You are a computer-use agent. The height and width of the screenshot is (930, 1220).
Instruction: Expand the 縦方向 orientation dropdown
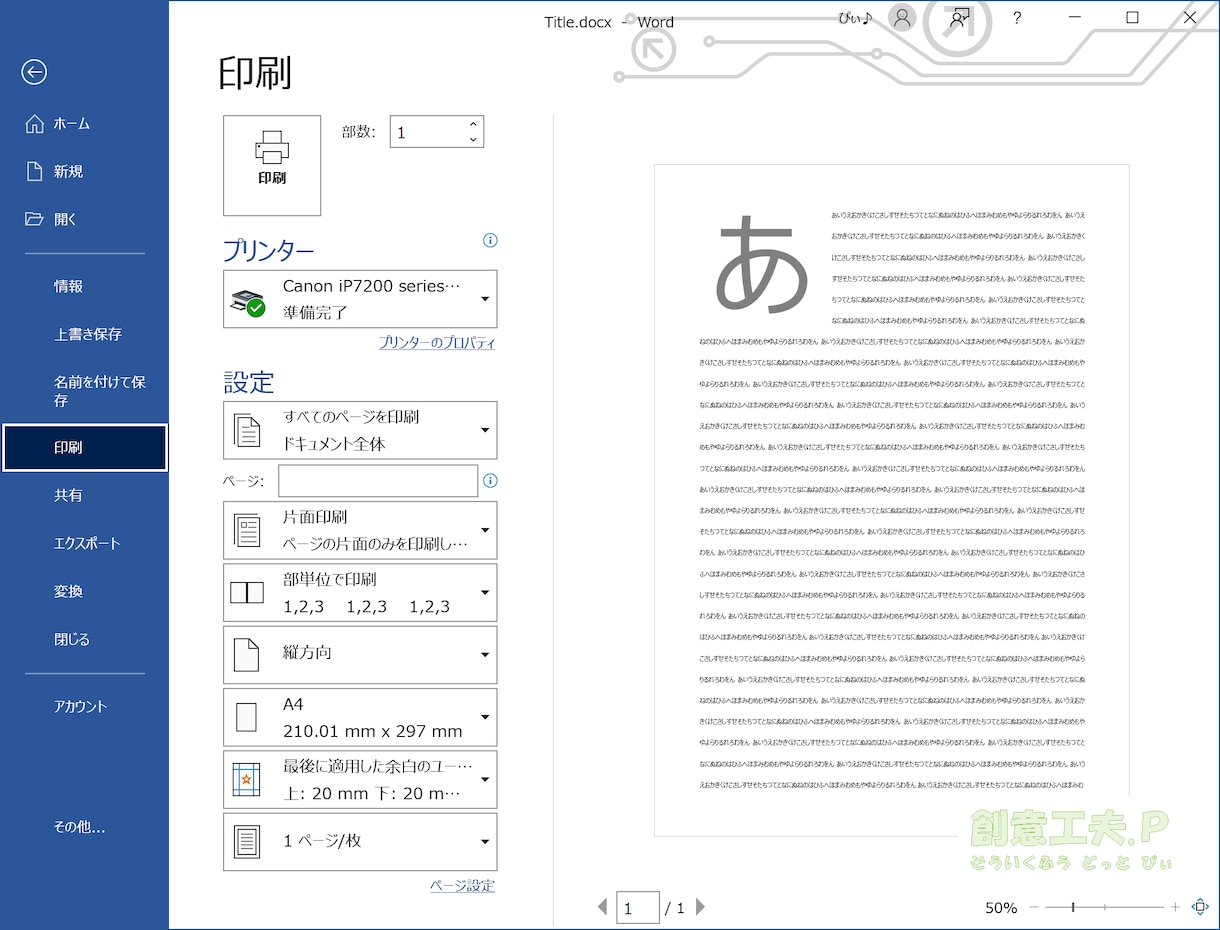(x=360, y=654)
